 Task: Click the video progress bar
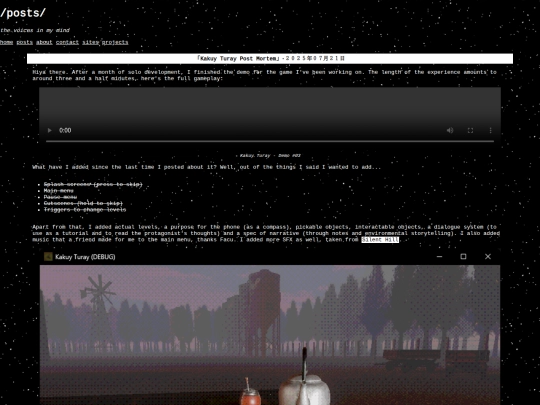(x=270, y=141)
